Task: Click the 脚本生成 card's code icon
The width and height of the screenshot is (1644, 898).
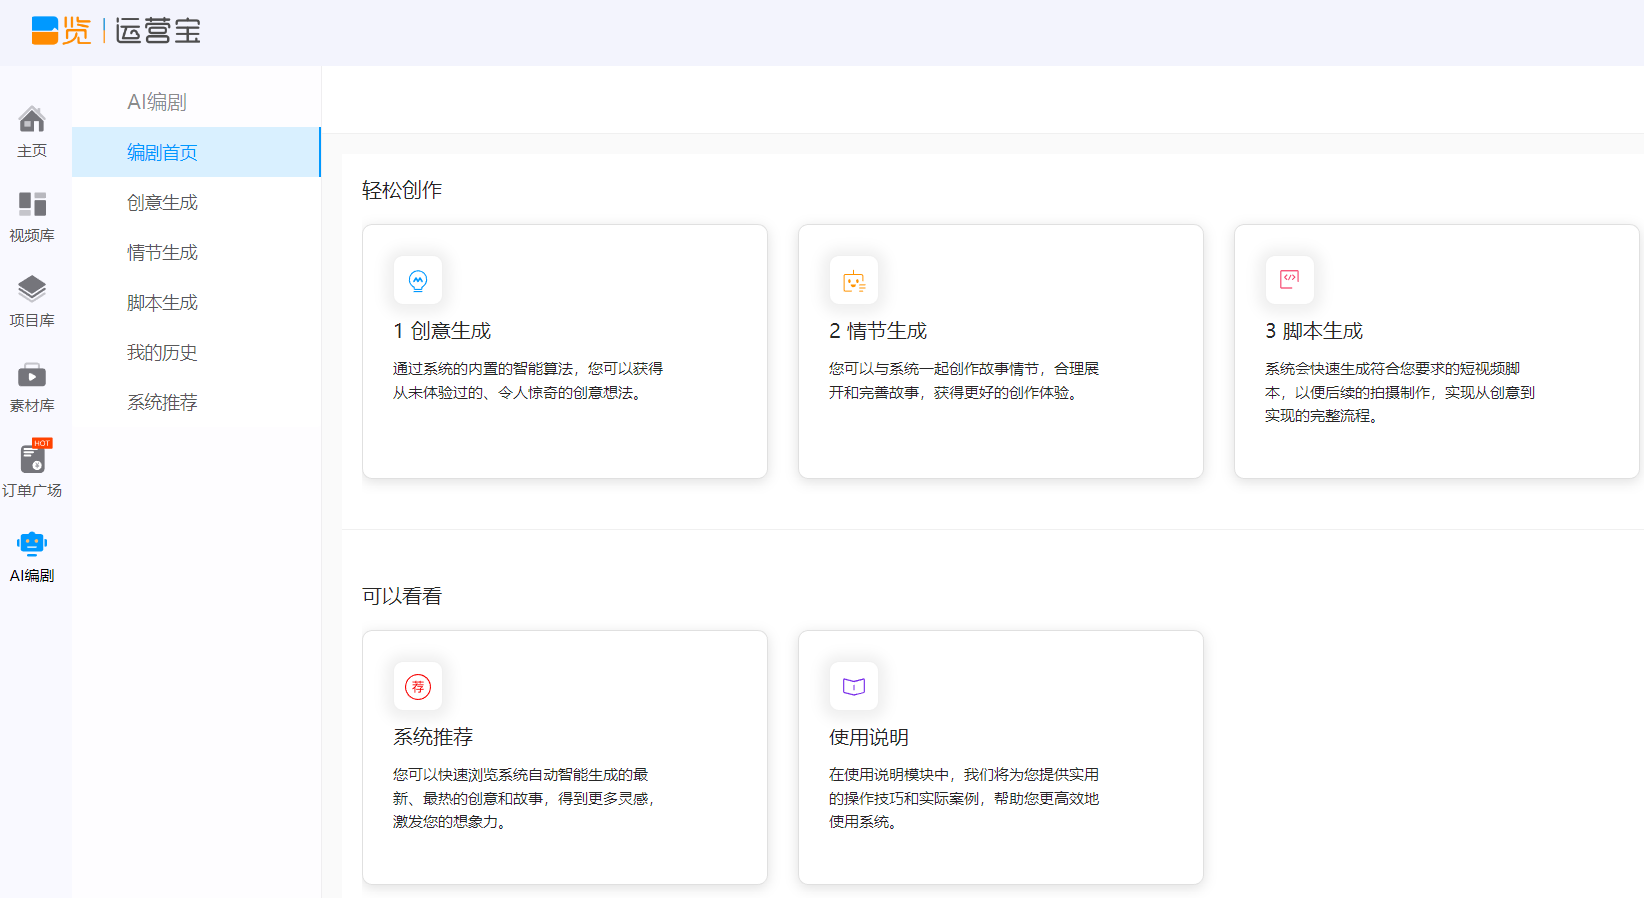Action: [x=1290, y=279]
